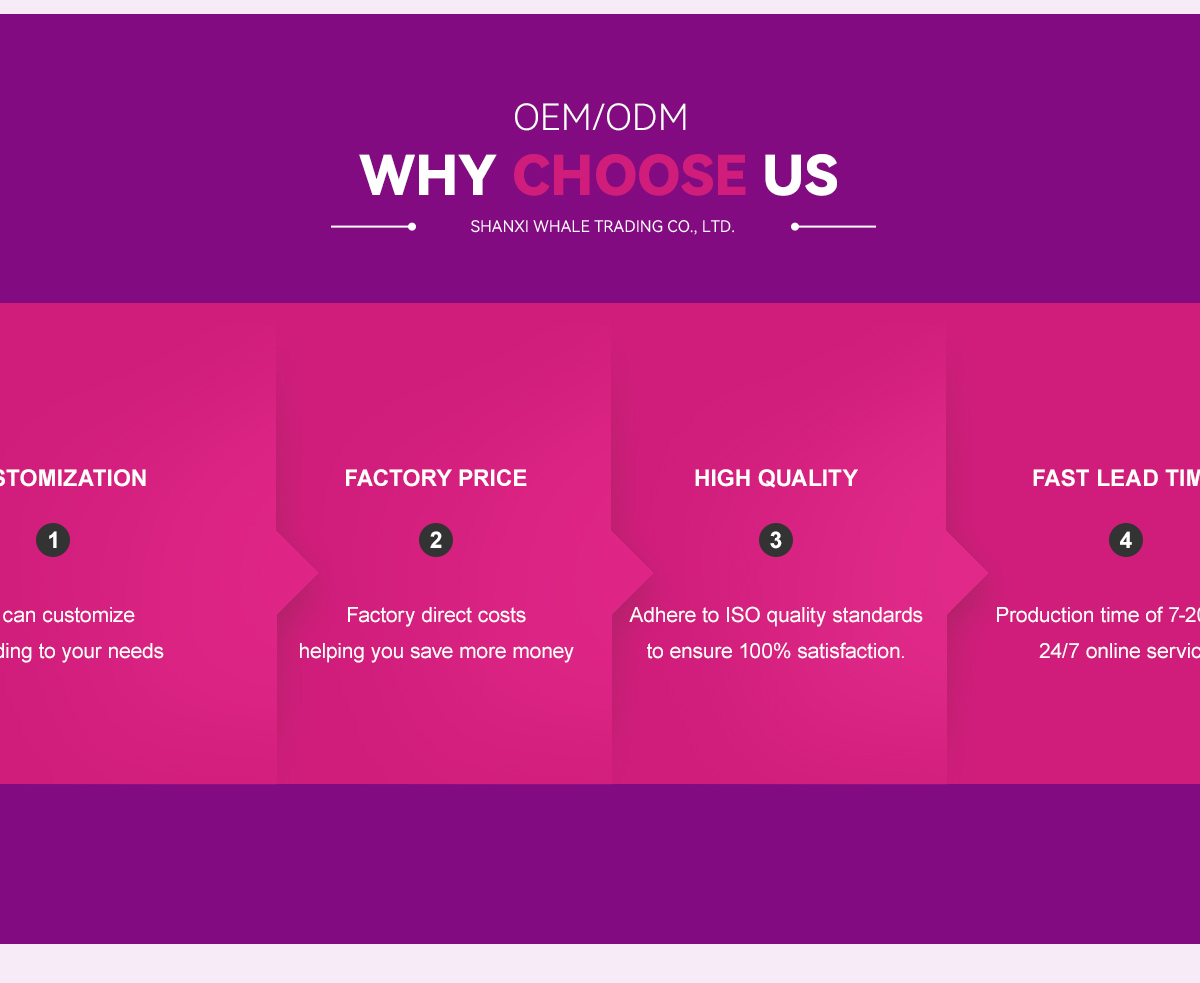Click the word WHY in the headline
The height and width of the screenshot is (983, 1200).
click(x=428, y=176)
